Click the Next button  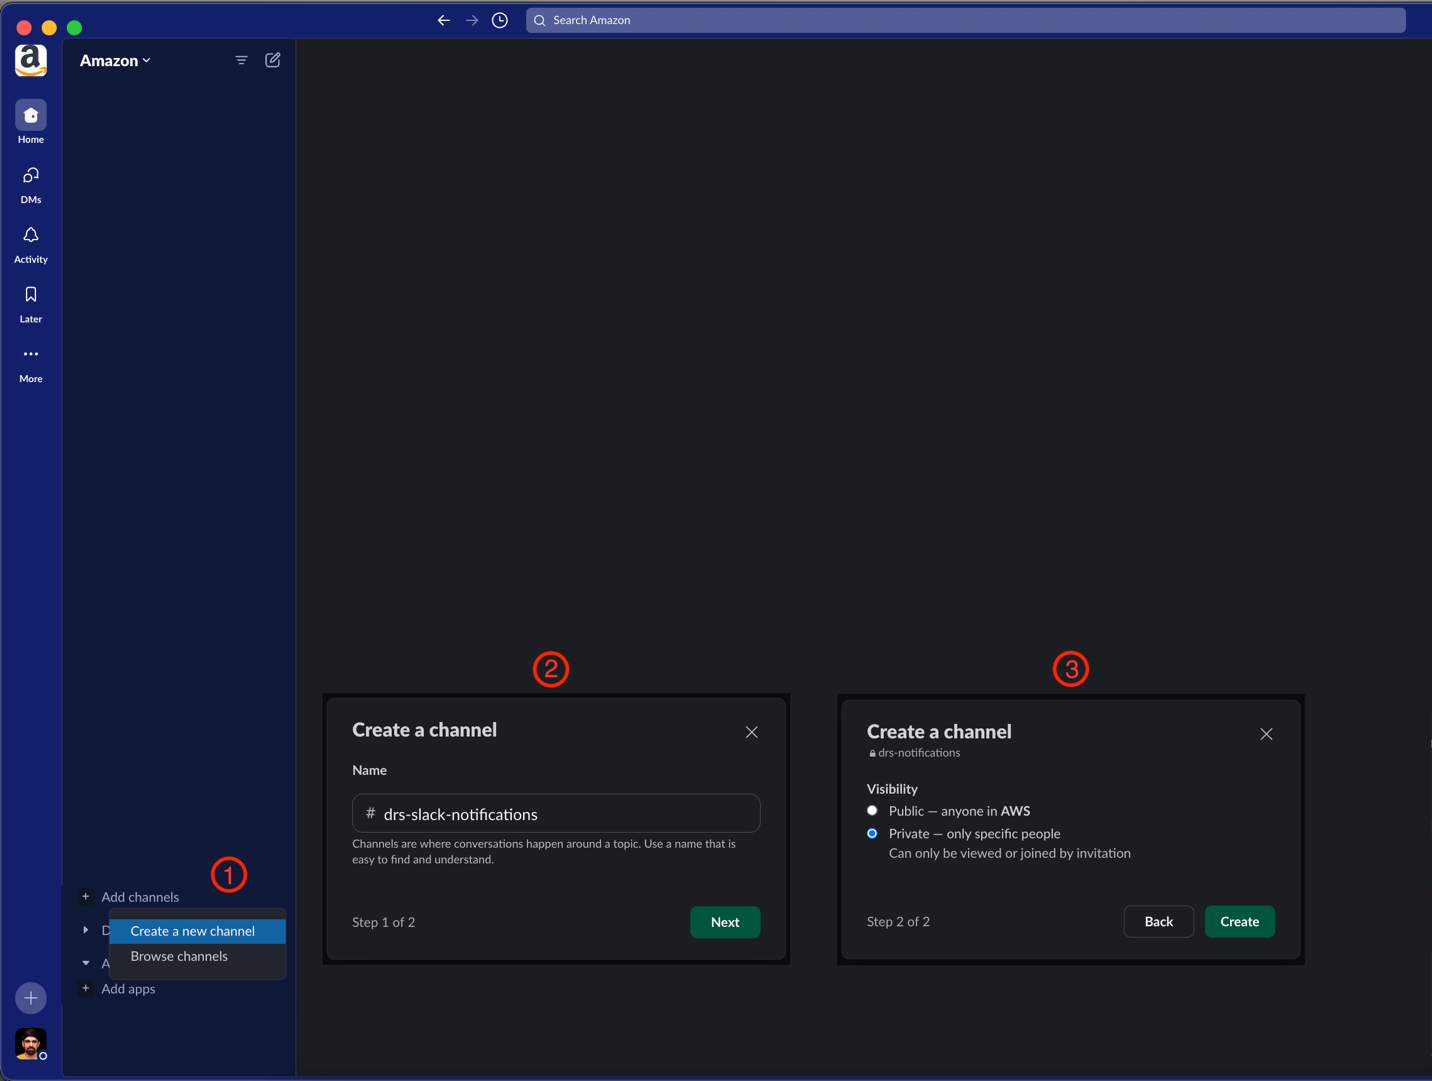point(725,922)
